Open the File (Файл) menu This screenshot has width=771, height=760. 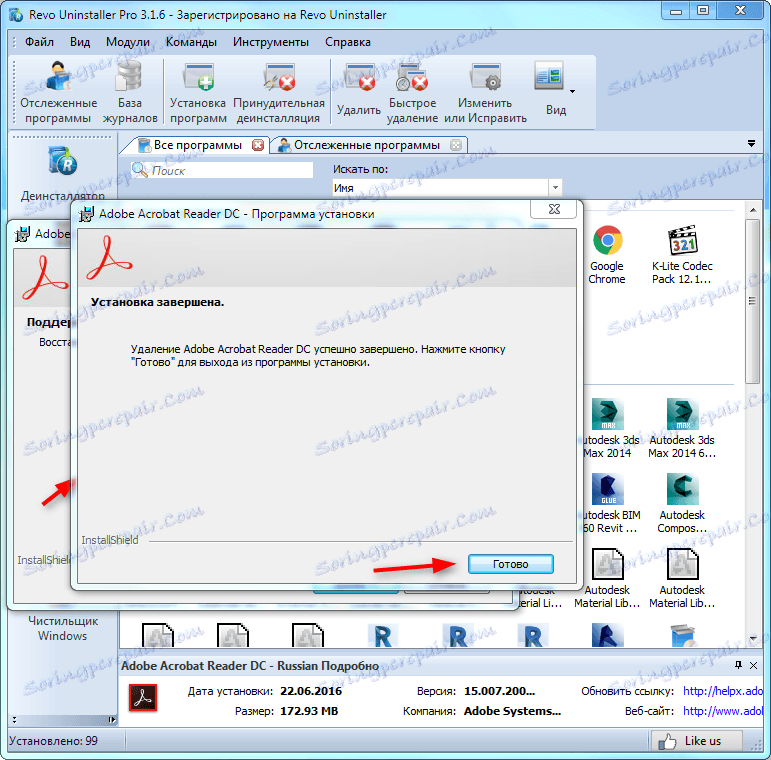[39, 42]
